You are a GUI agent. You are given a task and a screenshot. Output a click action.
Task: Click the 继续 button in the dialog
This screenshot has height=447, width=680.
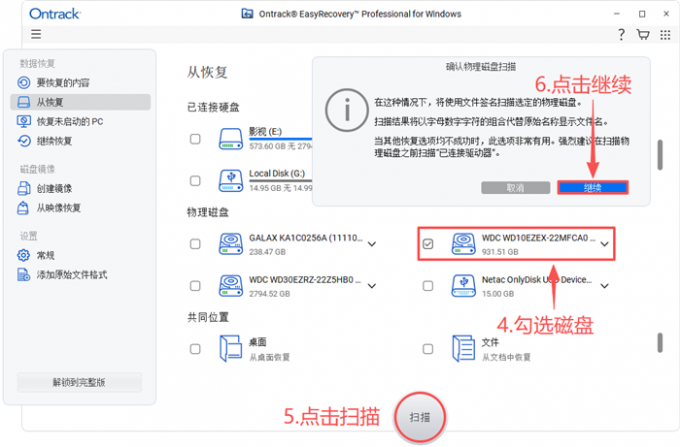(593, 188)
